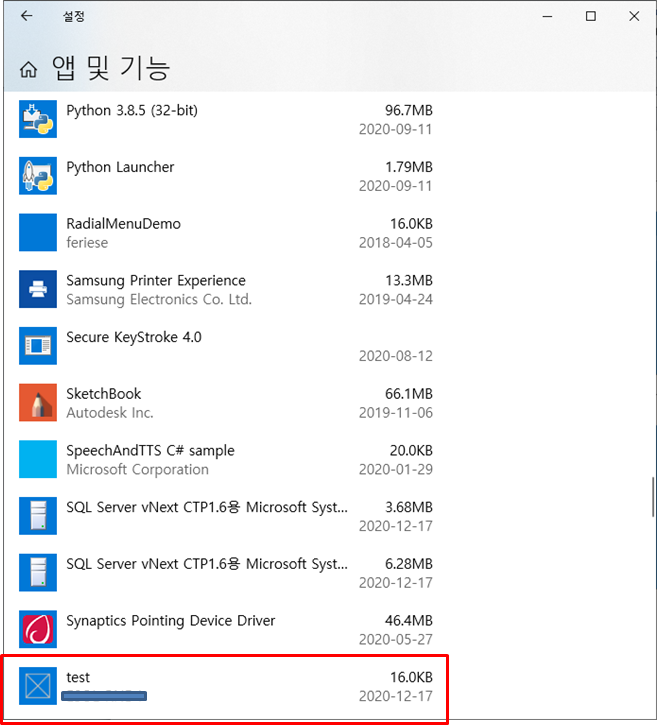Viewport: 657px width, 725px height.
Task: Select the Samsung Printer Experience name
Action: click(156, 281)
